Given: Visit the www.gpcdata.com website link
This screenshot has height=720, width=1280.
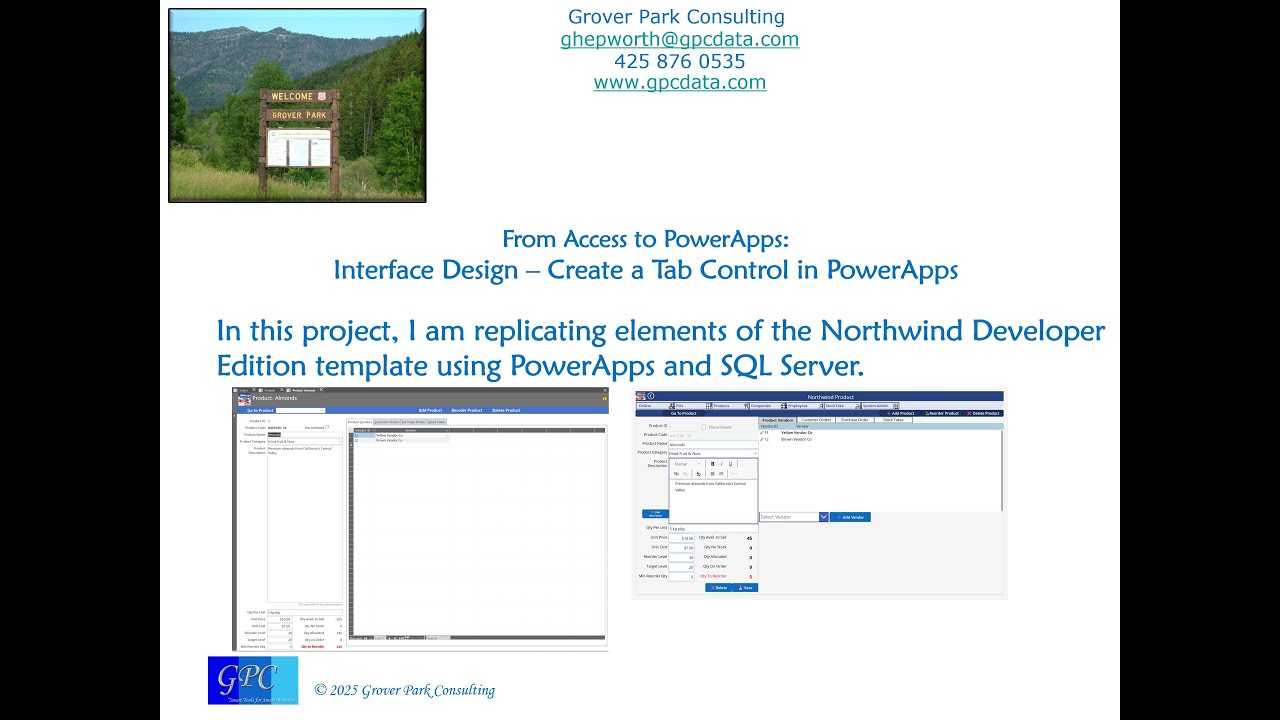Looking at the screenshot, I should coord(680,82).
